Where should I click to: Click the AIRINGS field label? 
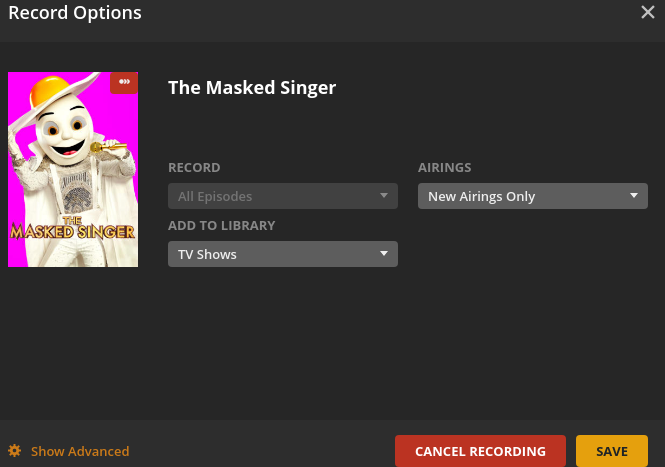point(444,168)
